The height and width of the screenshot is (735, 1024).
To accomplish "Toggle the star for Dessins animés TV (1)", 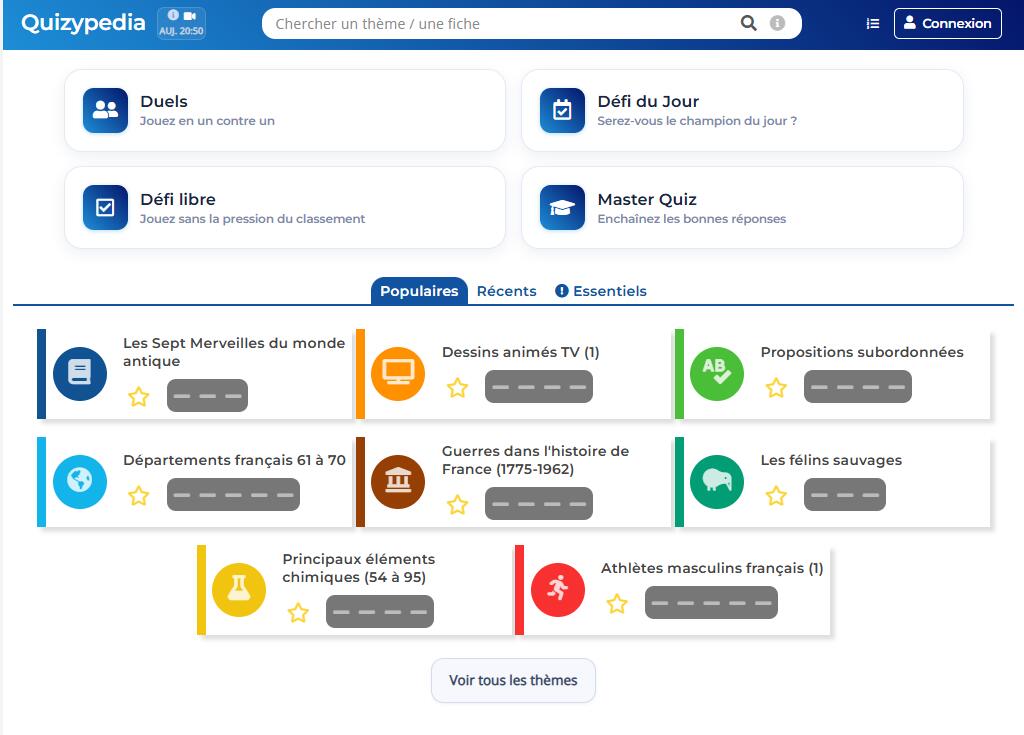I will click(457, 387).
